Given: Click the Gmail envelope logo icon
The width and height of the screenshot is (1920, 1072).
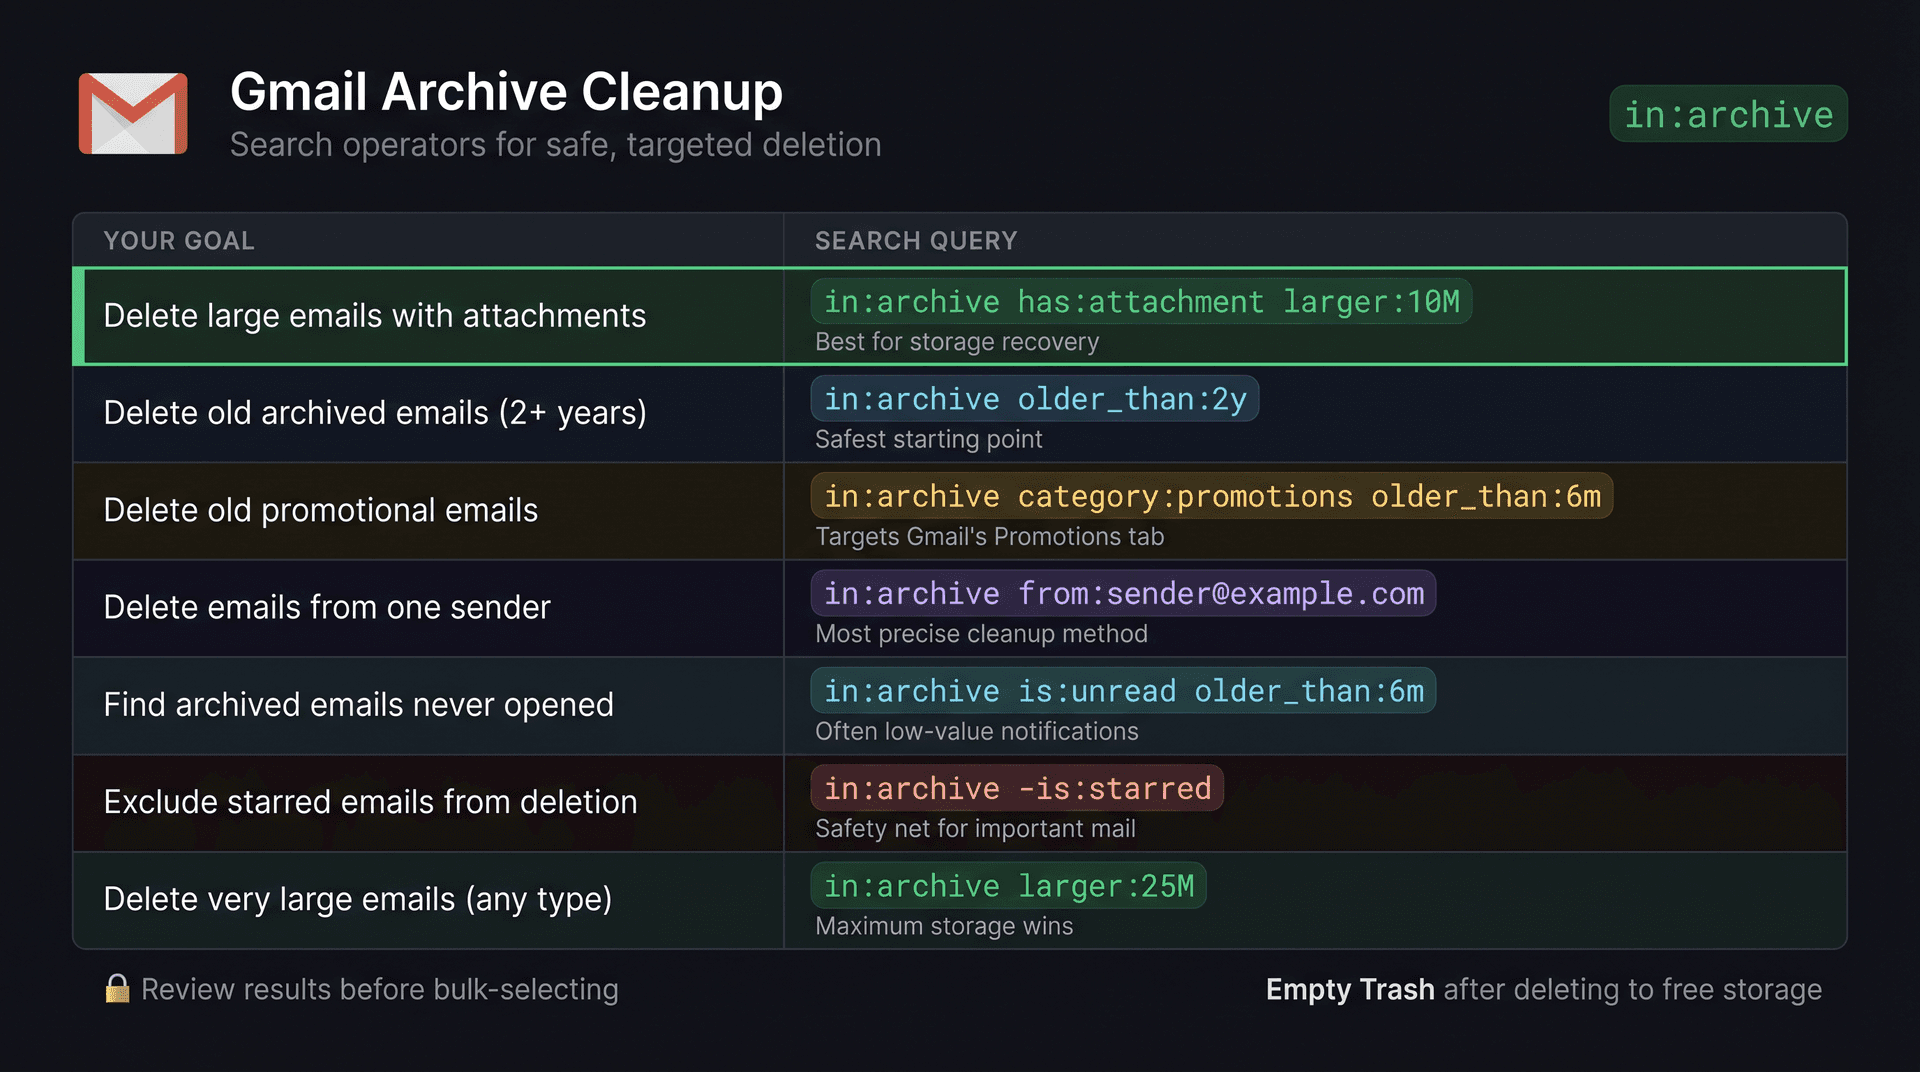Looking at the screenshot, I should 132,113.
